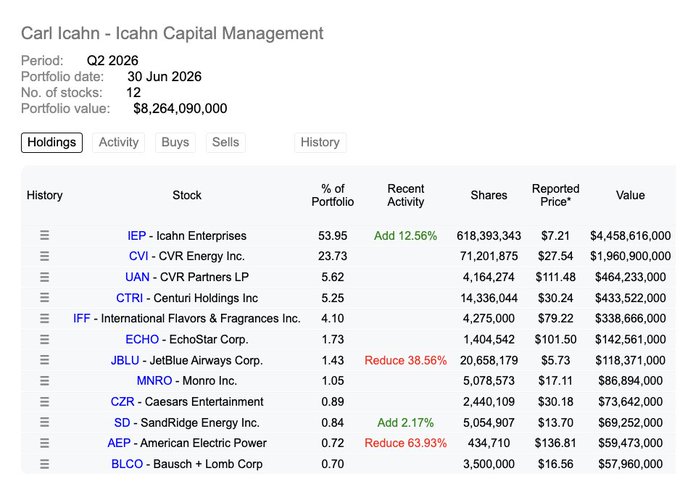Open the SD ticker link
This screenshot has width=680, height=484.
pyautogui.click(x=122, y=422)
